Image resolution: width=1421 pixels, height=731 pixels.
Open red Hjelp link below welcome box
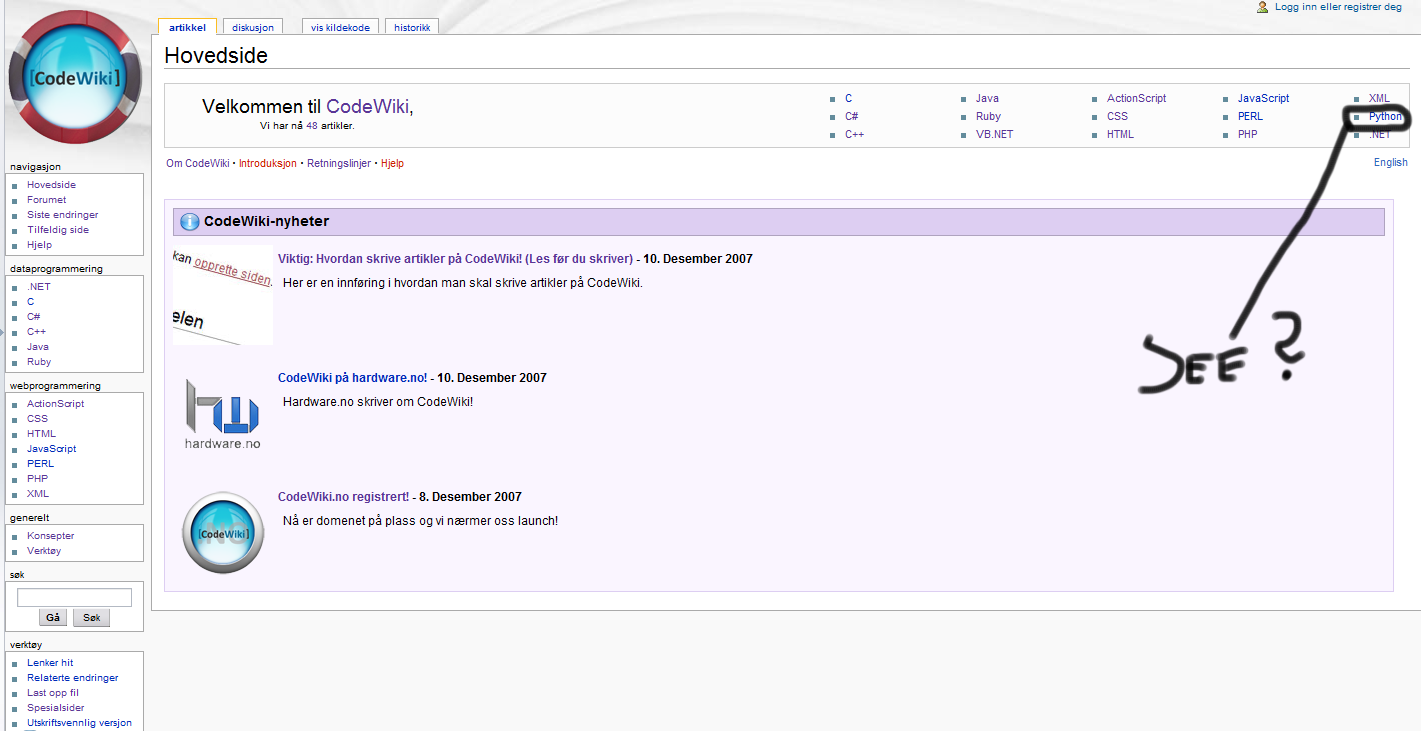(392, 164)
